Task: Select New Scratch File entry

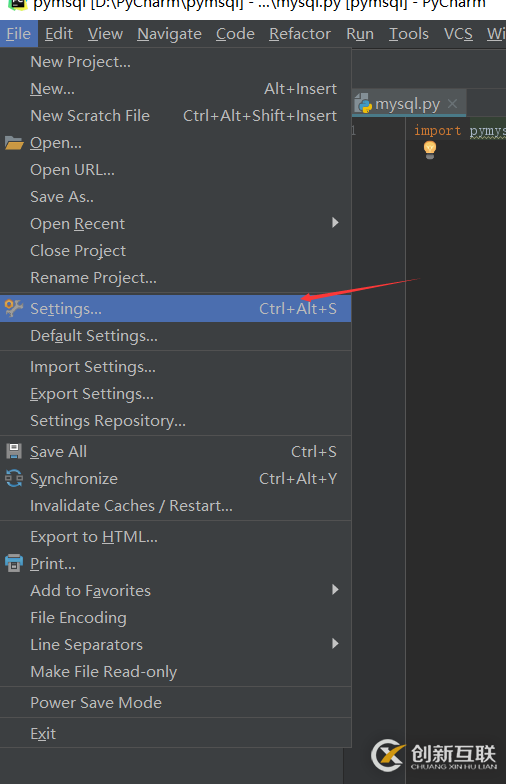Action: point(176,116)
